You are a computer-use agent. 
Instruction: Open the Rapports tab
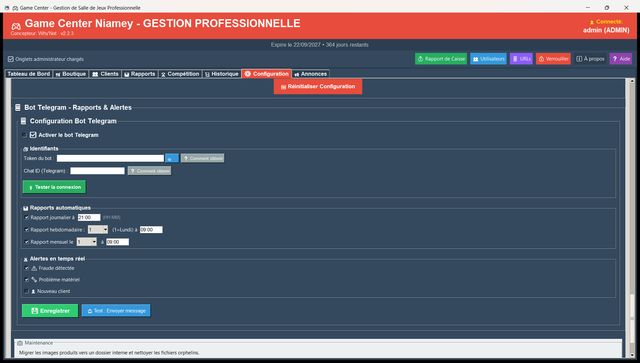click(140, 74)
